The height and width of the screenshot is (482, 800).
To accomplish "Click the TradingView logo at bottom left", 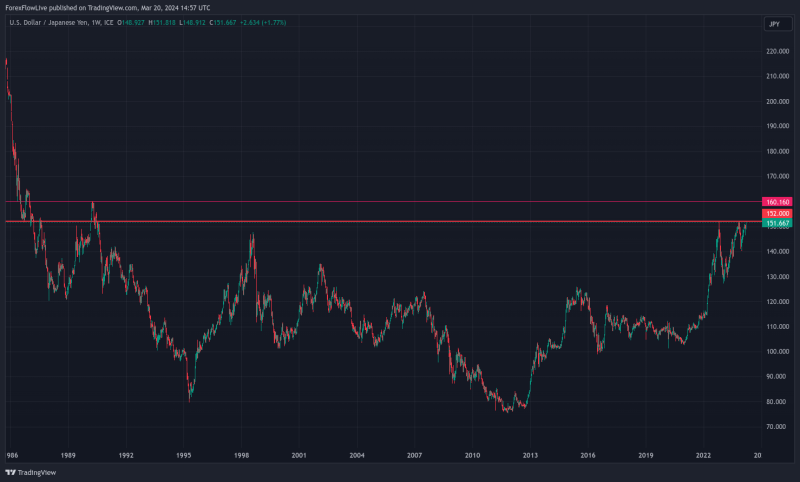I will coord(31,473).
